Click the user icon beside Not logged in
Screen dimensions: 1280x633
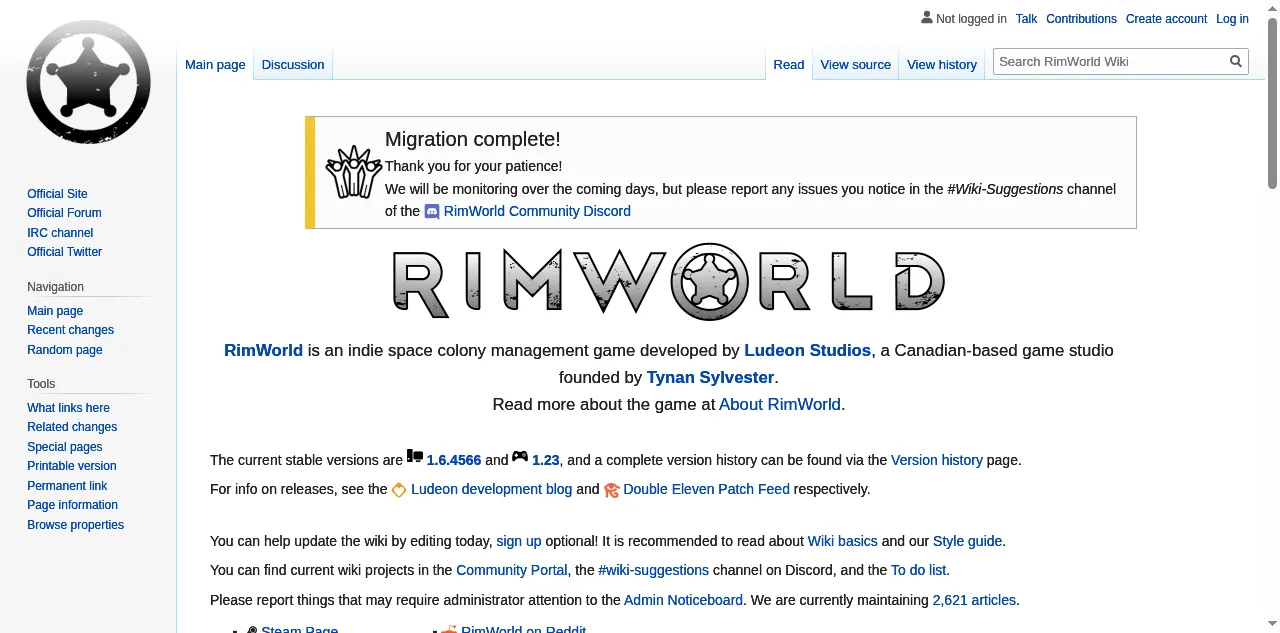[926, 18]
